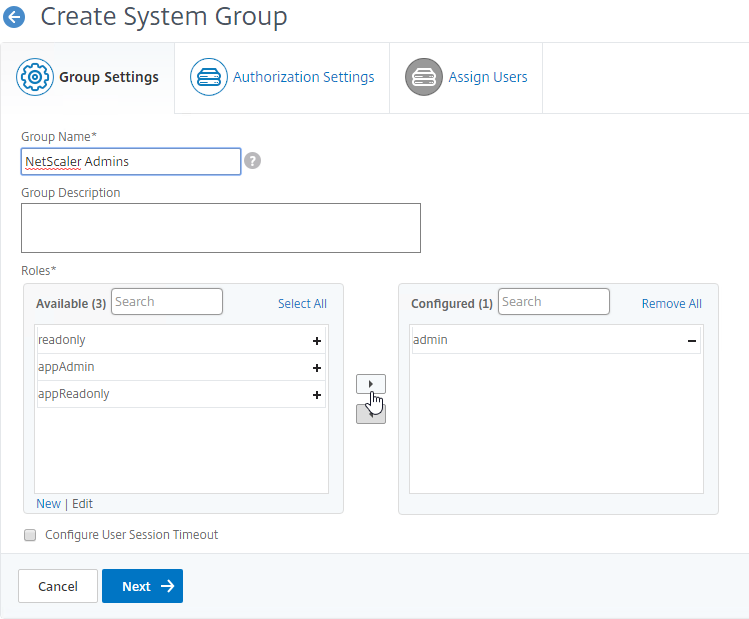
Task: Add the appReadonly role with plus icon
Action: coord(317,395)
